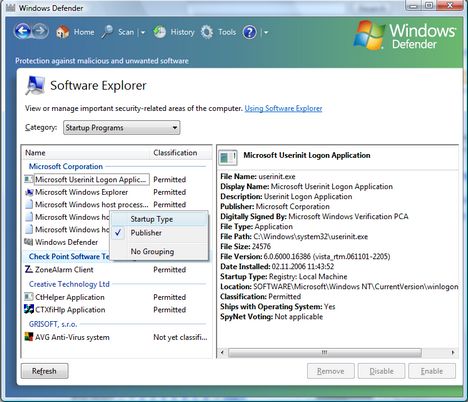Click the Refresh button

pyautogui.click(x=45, y=371)
